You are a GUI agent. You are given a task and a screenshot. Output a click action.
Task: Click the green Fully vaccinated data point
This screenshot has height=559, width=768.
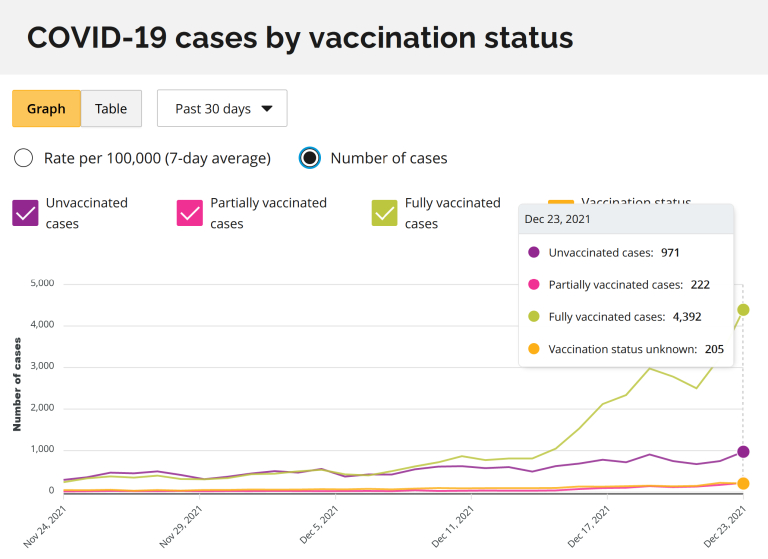click(743, 310)
